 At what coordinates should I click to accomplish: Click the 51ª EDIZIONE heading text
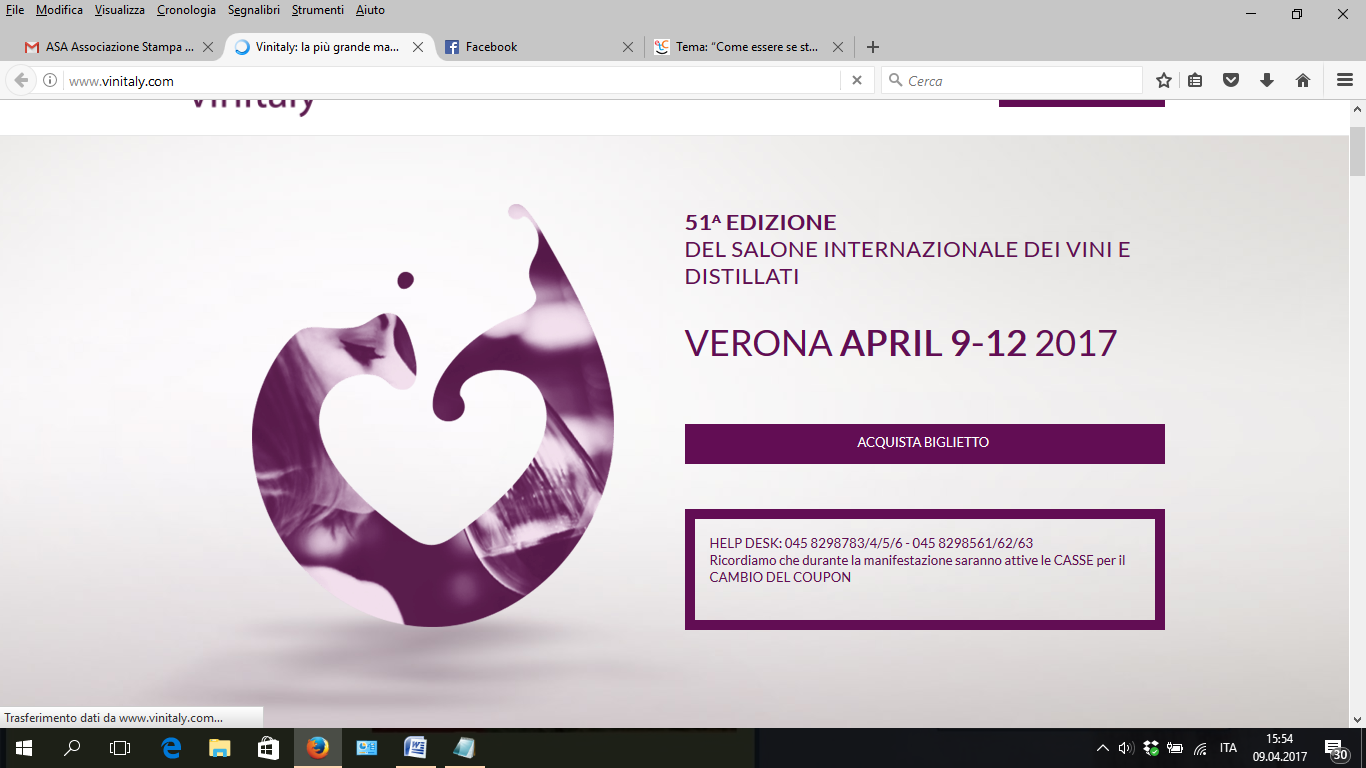click(760, 222)
